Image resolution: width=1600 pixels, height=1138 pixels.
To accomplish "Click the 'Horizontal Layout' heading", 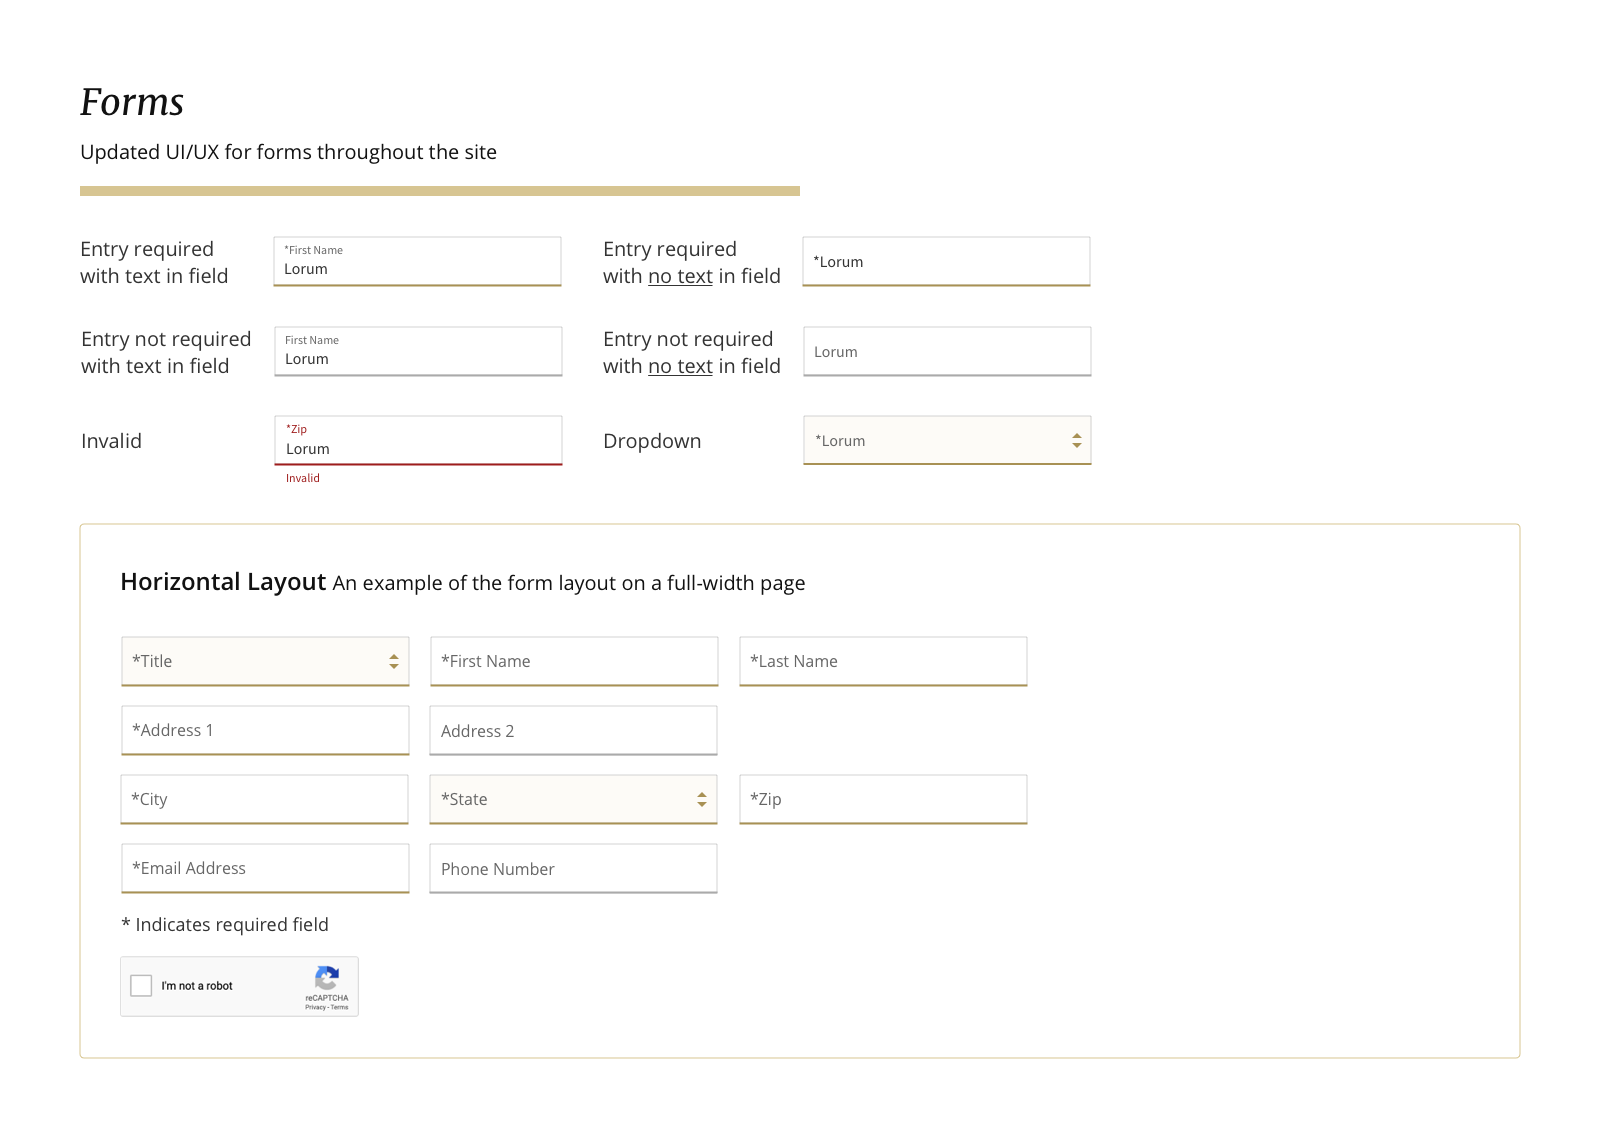I will click(223, 582).
